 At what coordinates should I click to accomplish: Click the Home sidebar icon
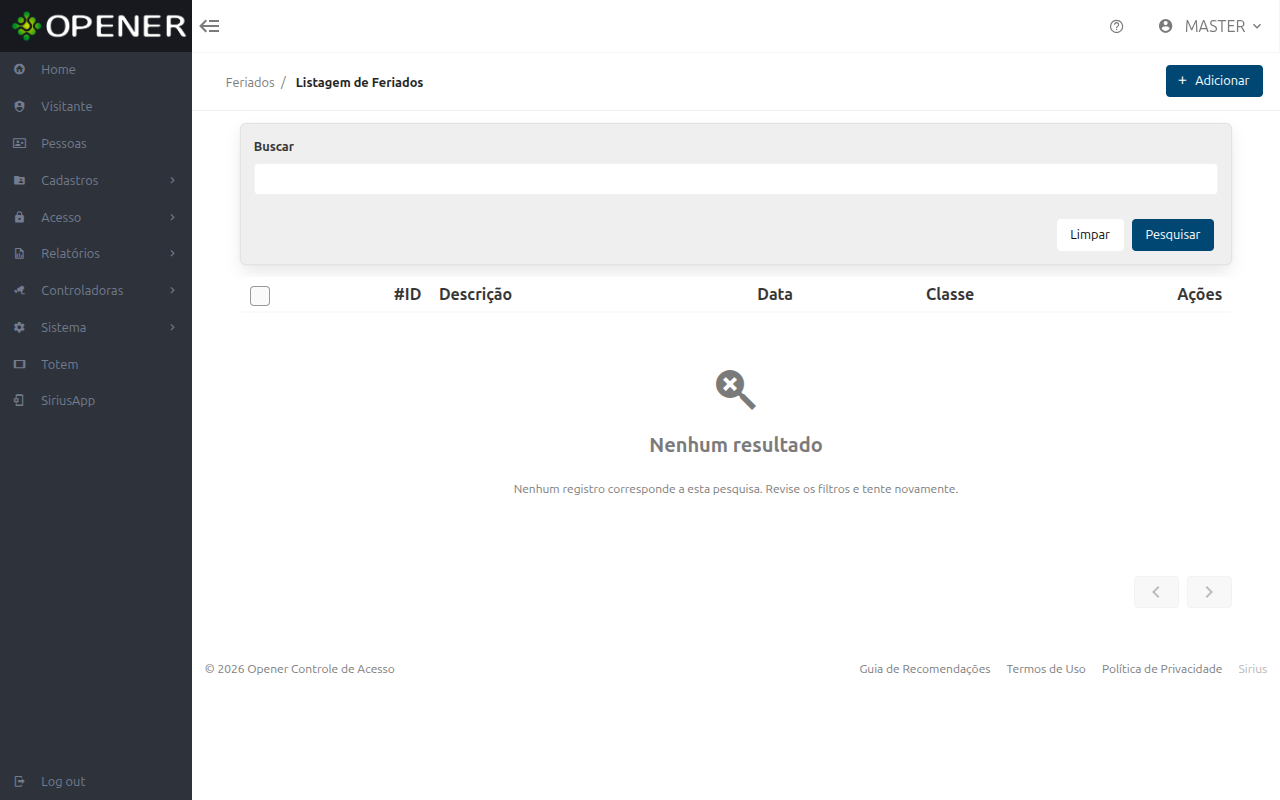pyautogui.click(x=19, y=70)
